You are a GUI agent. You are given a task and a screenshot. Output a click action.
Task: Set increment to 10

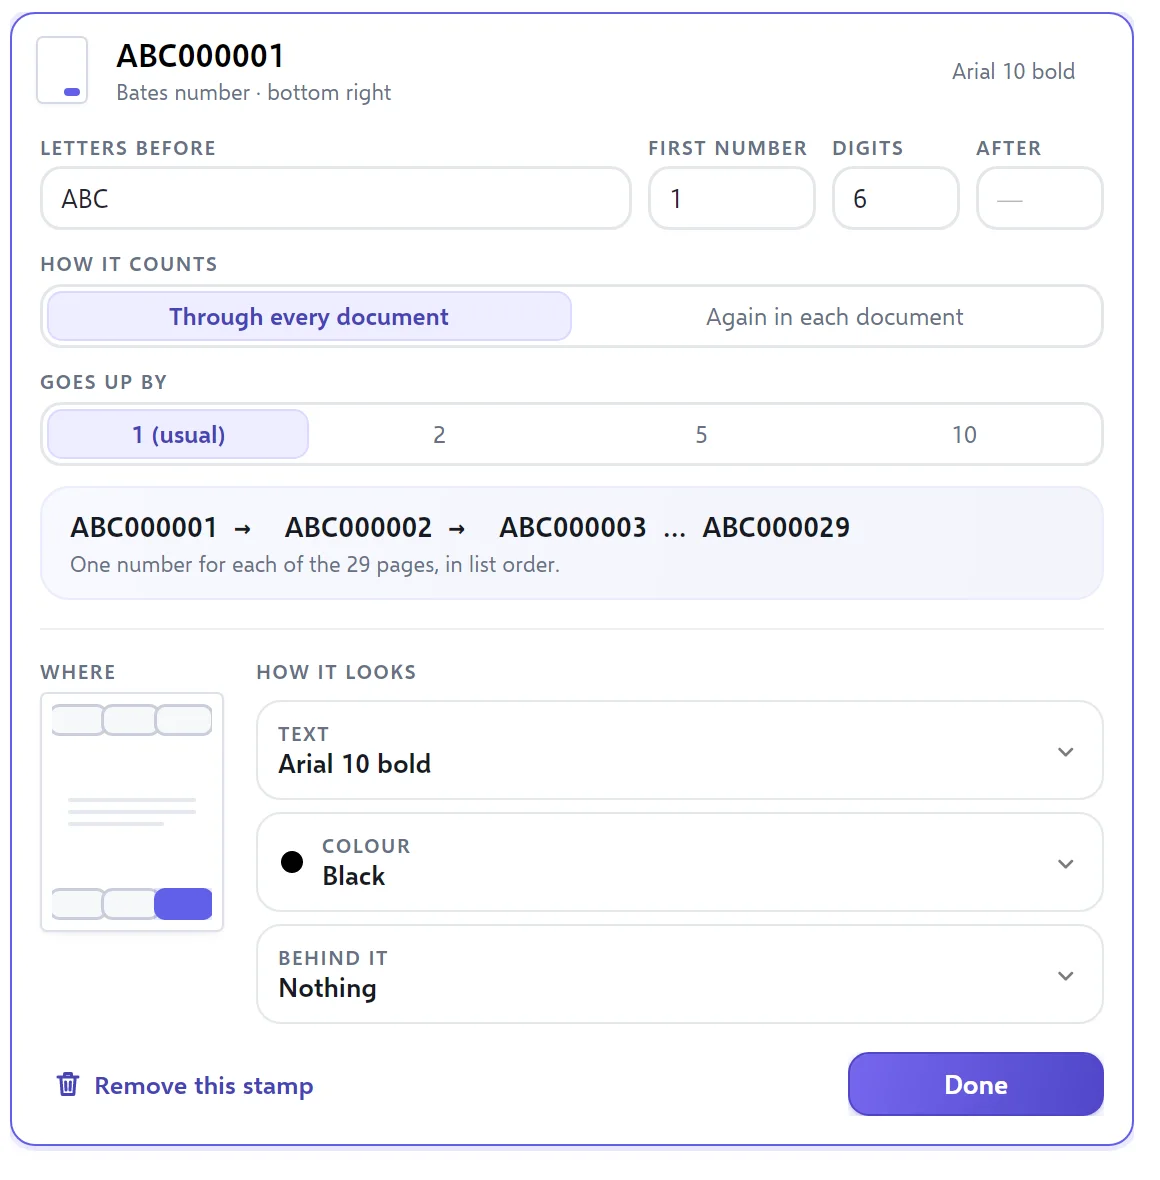[964, 434]
